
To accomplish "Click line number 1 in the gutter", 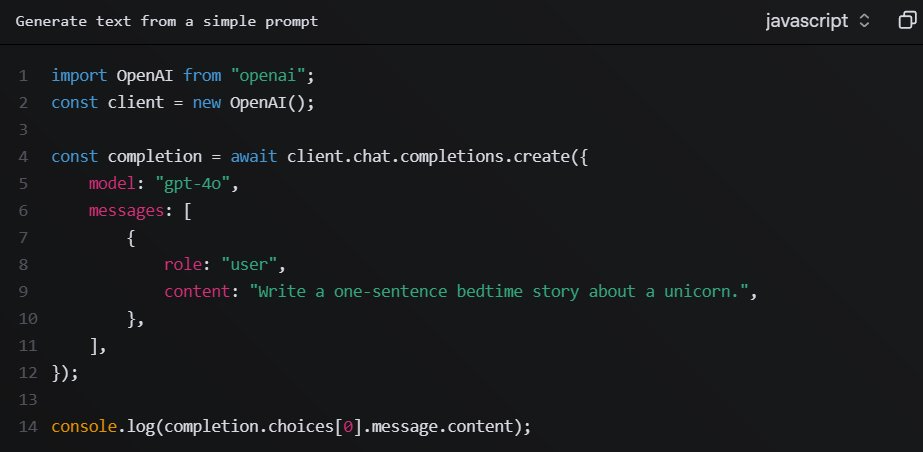I will [23, 75].
